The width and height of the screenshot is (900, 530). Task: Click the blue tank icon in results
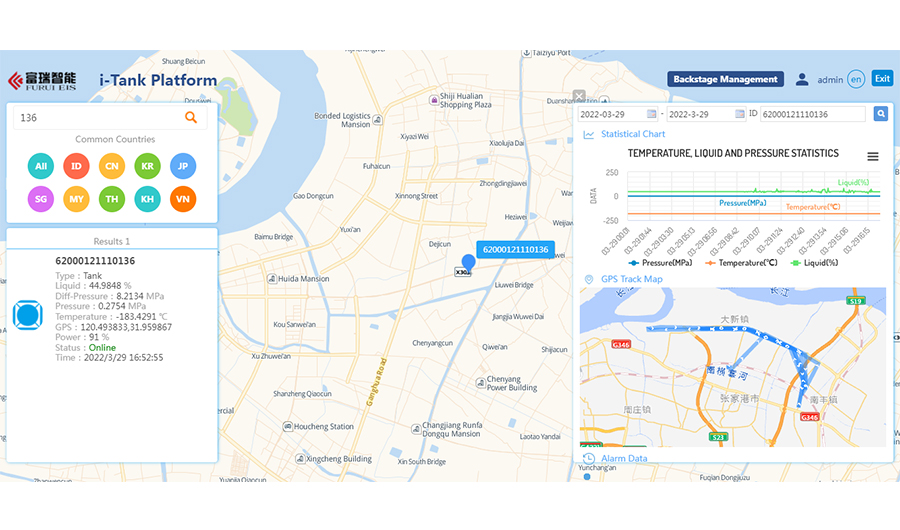[28, 315]
